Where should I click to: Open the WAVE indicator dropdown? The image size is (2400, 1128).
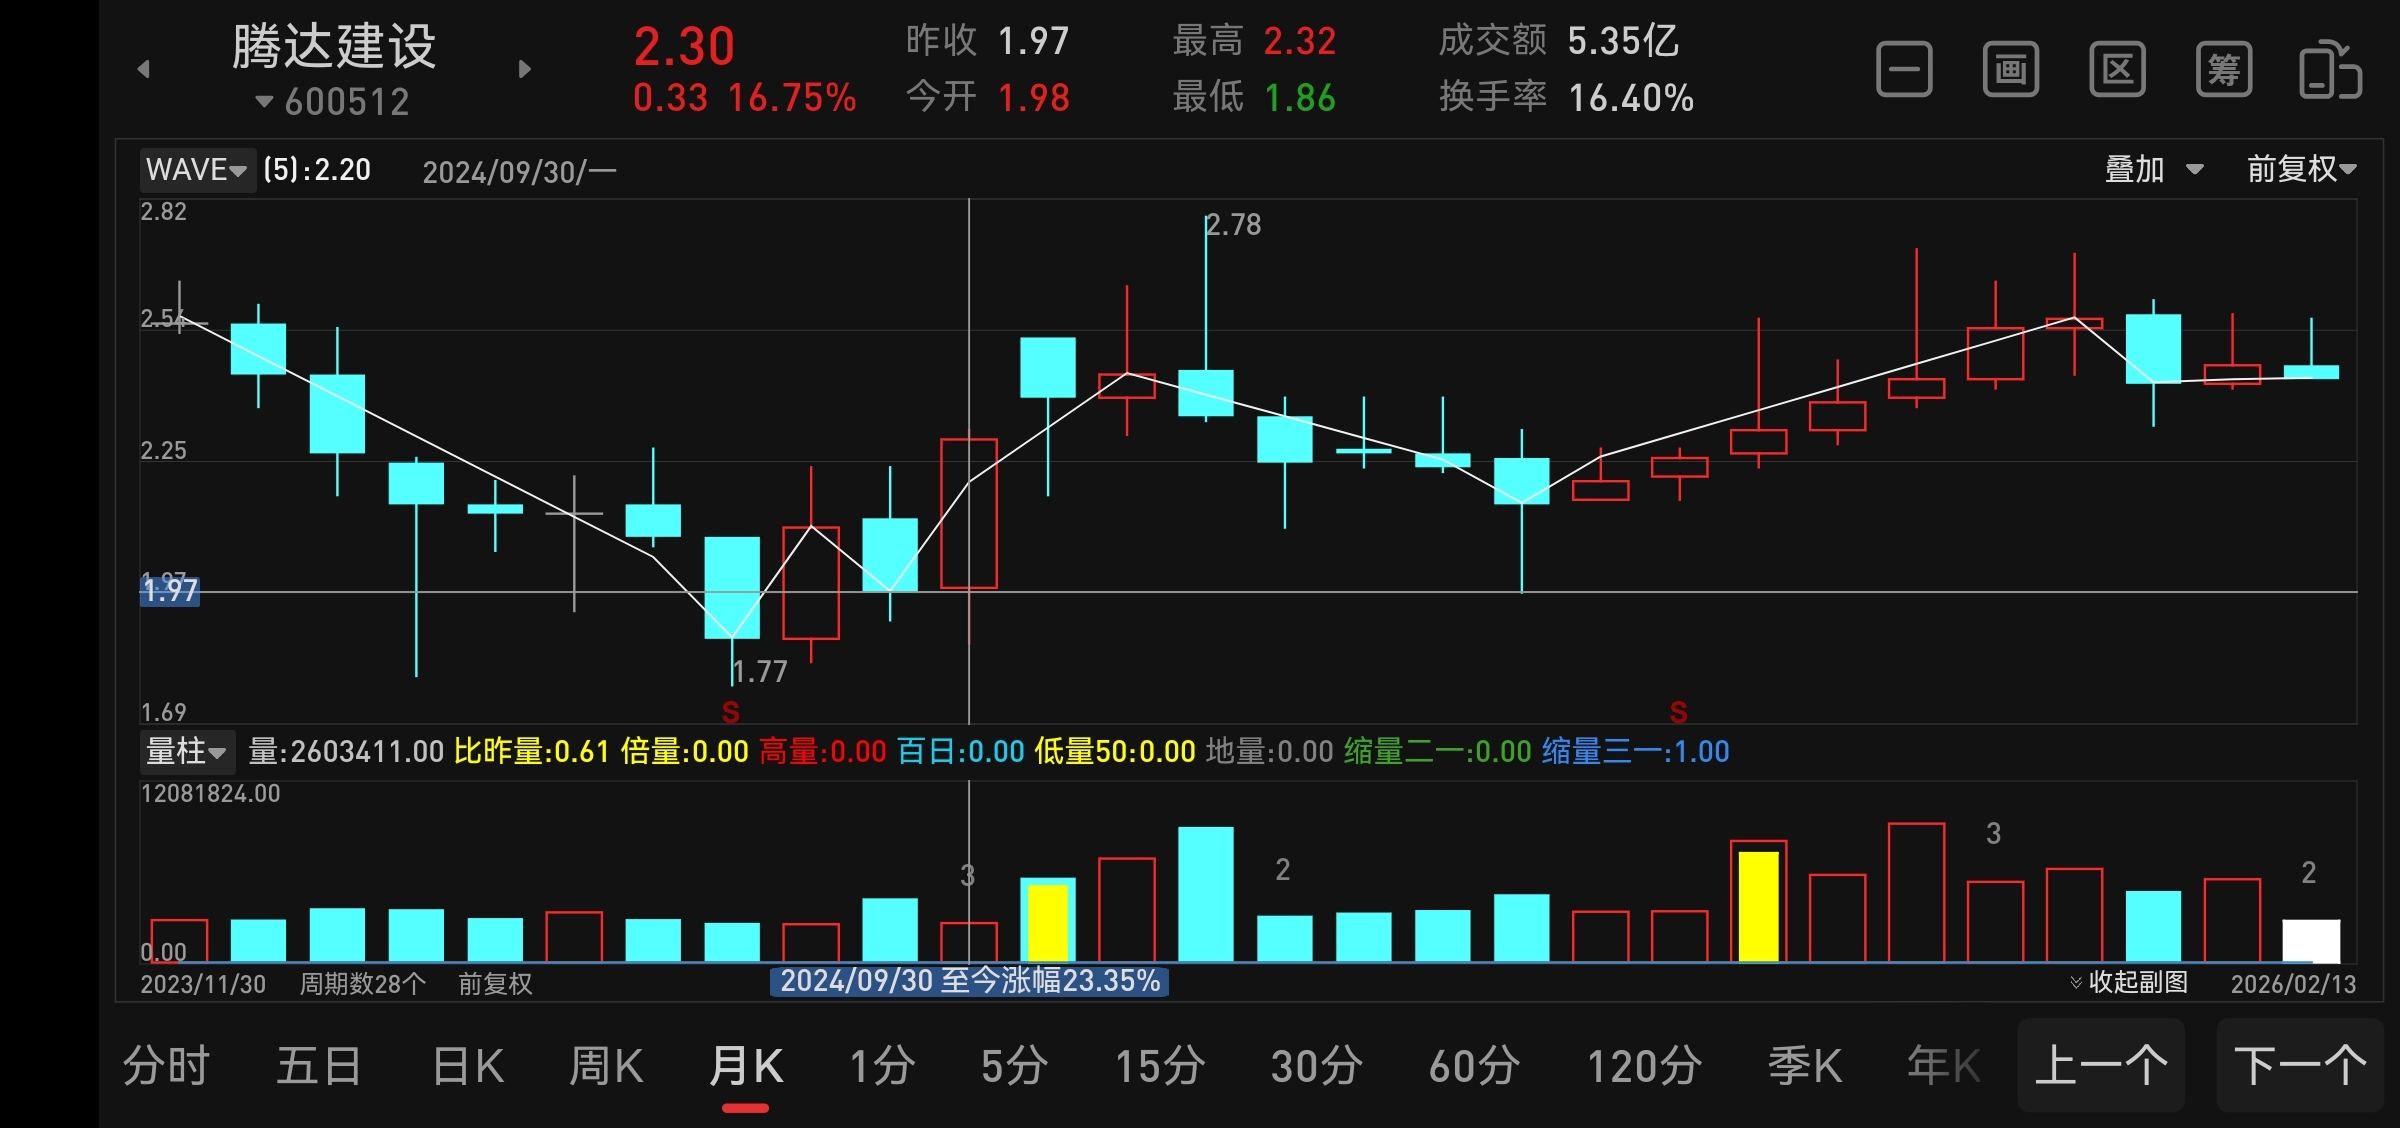pyautogui.click(x=196, y=170)
